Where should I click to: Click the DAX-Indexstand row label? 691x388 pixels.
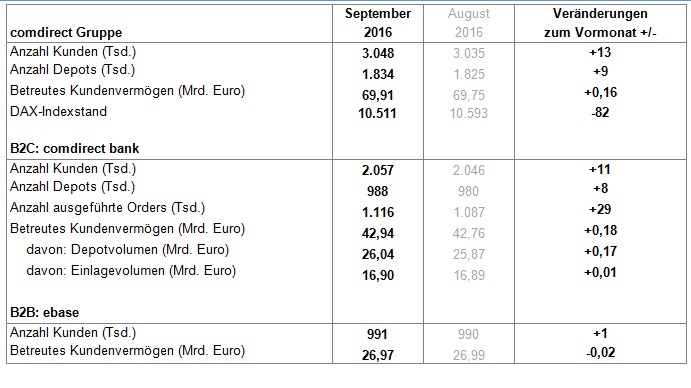(x=59, y=111)
